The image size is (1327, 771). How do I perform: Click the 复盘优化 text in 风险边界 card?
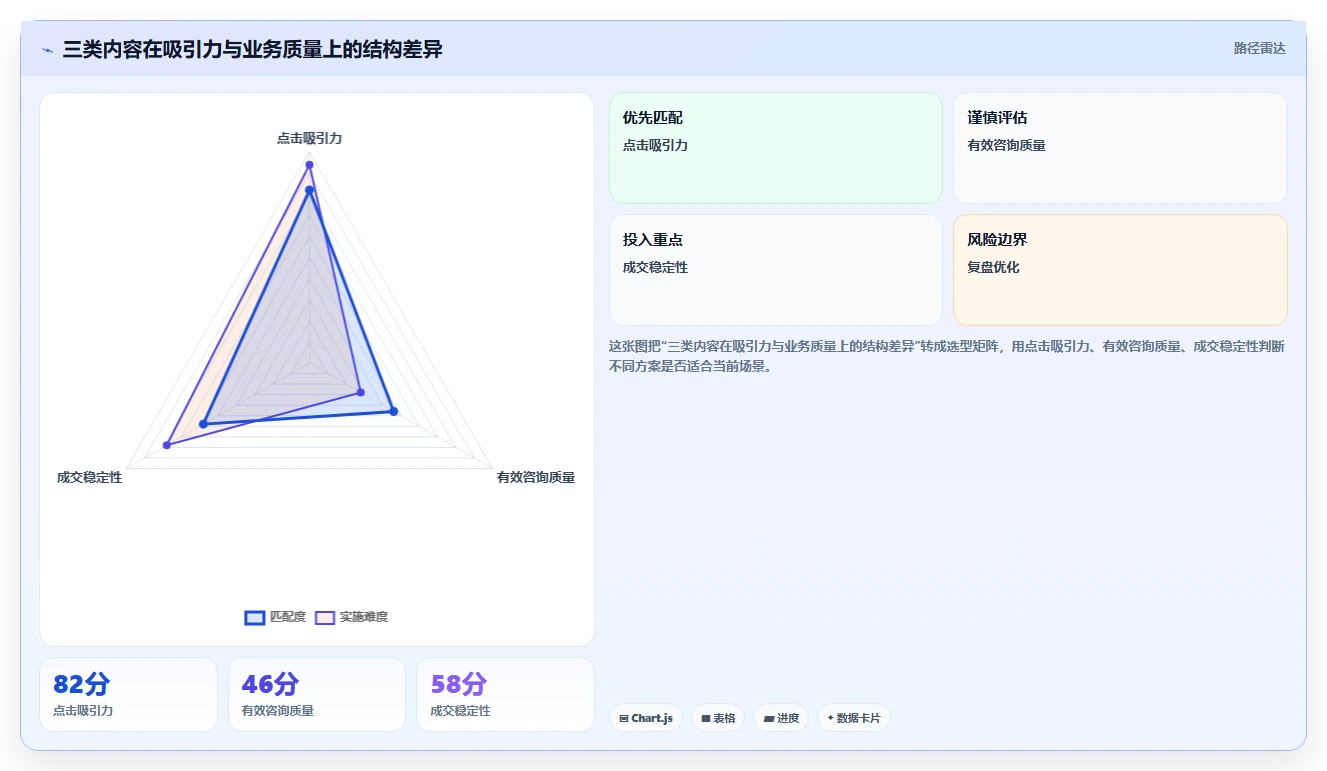point(994,267)
